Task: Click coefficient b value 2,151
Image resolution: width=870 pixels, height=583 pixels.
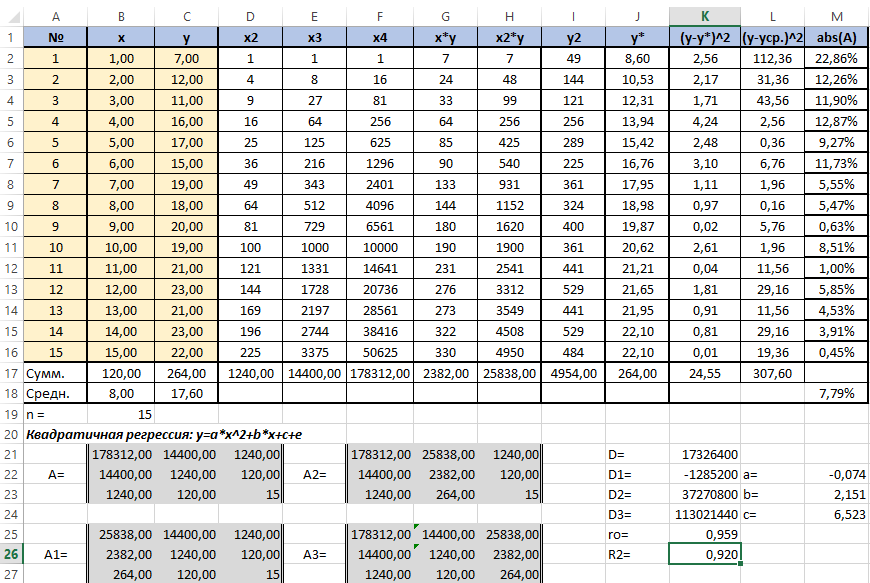Action: [836, 495]
